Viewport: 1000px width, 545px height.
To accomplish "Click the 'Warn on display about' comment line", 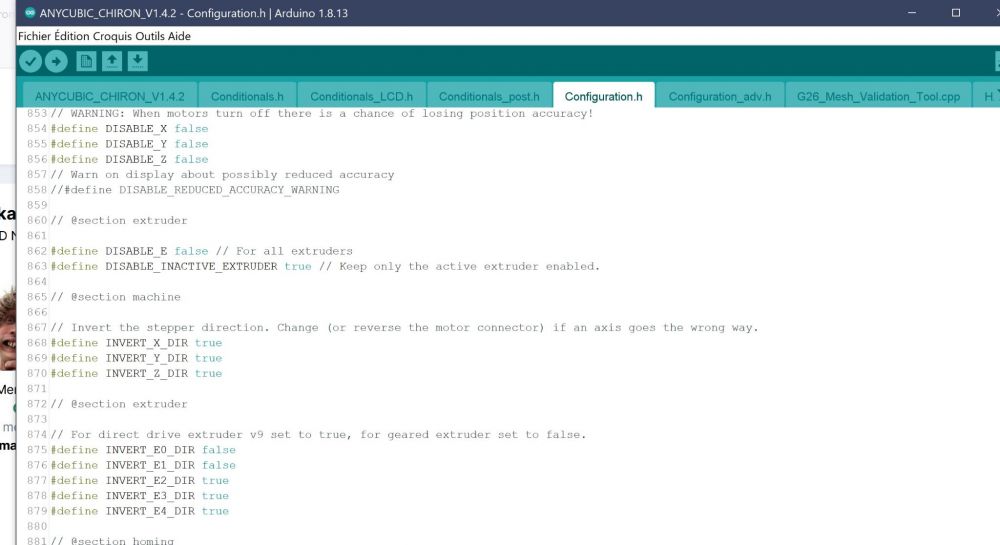I will (223, 175).
